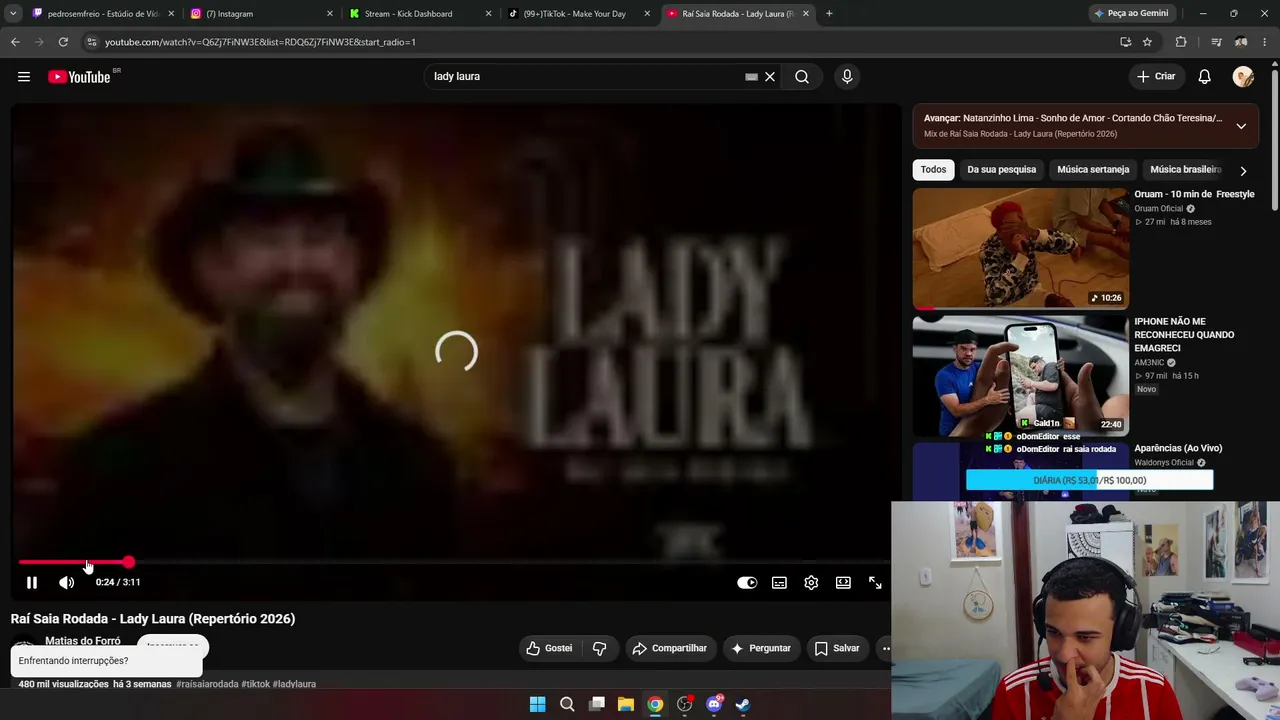Open video title Aparências (Ao Vivo)
Viewport: 1280px width, 720px height.
tap(1178, 448)
